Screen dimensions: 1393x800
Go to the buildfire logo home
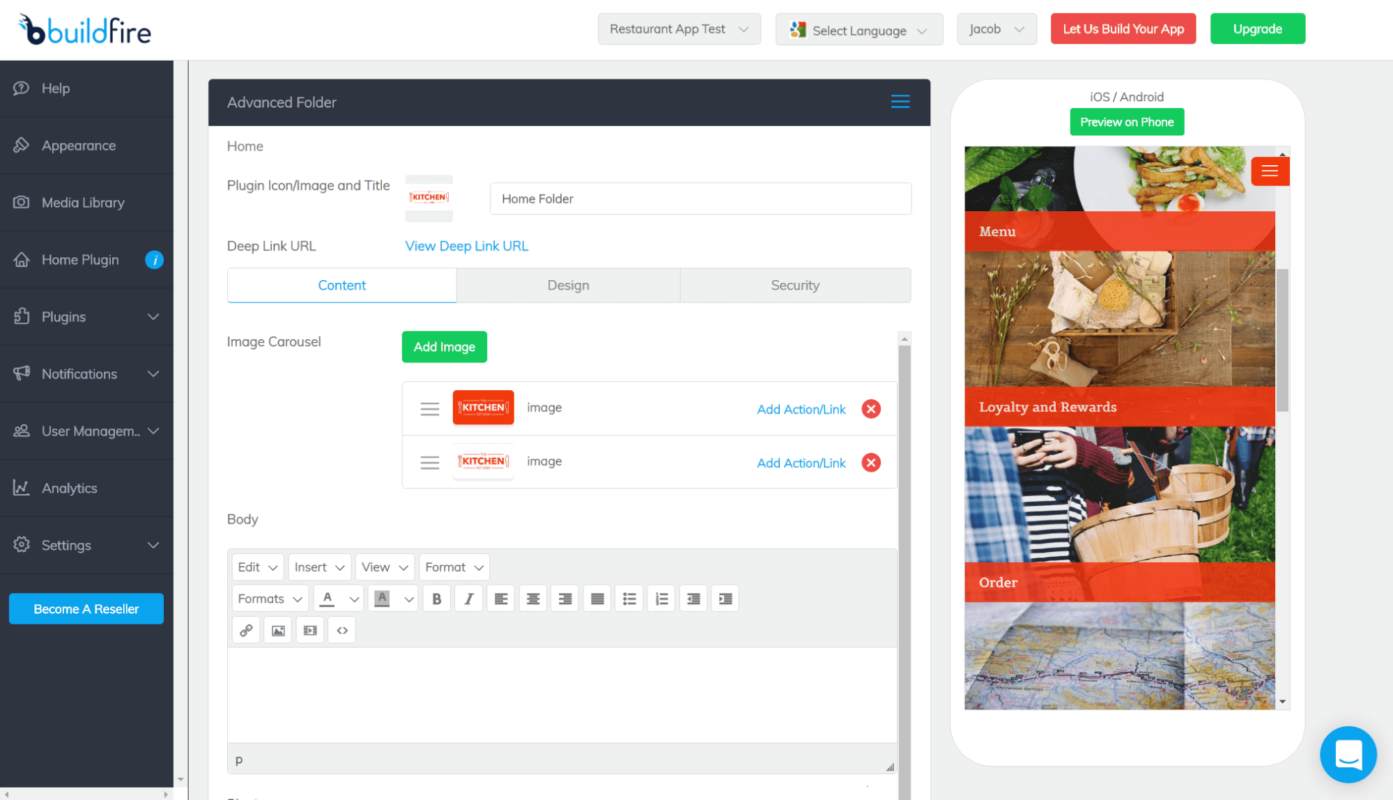pos(85,30)
